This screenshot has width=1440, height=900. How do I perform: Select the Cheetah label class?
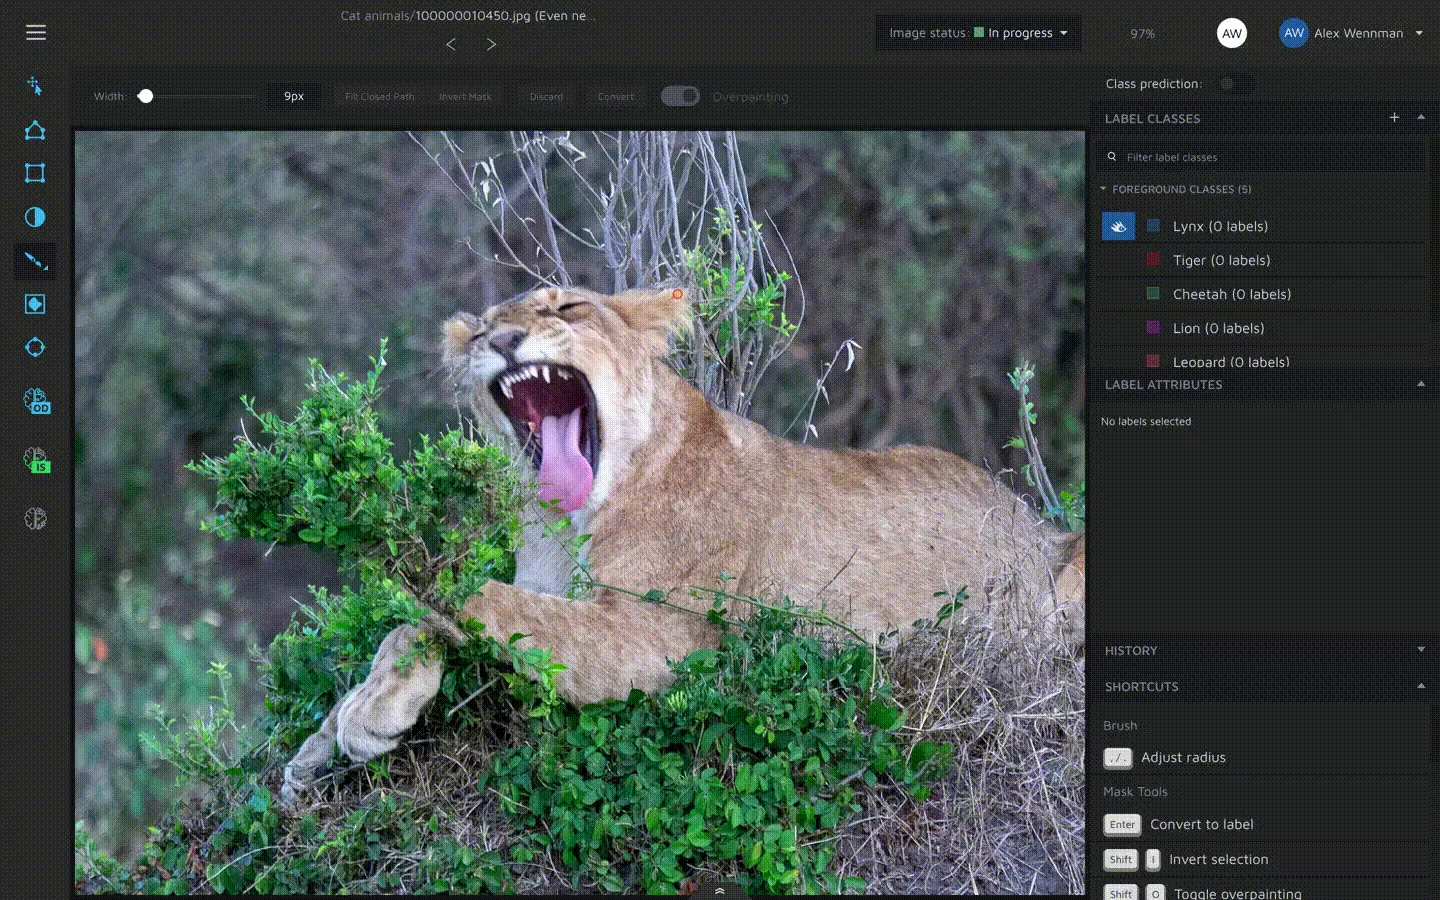pyautogui.click(x=1231, y=294)
